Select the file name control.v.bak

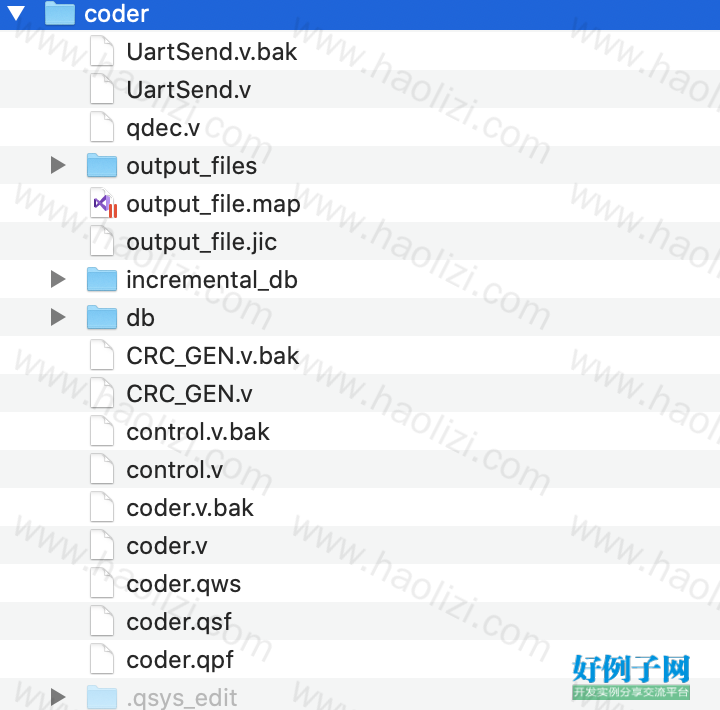point(198,432)
